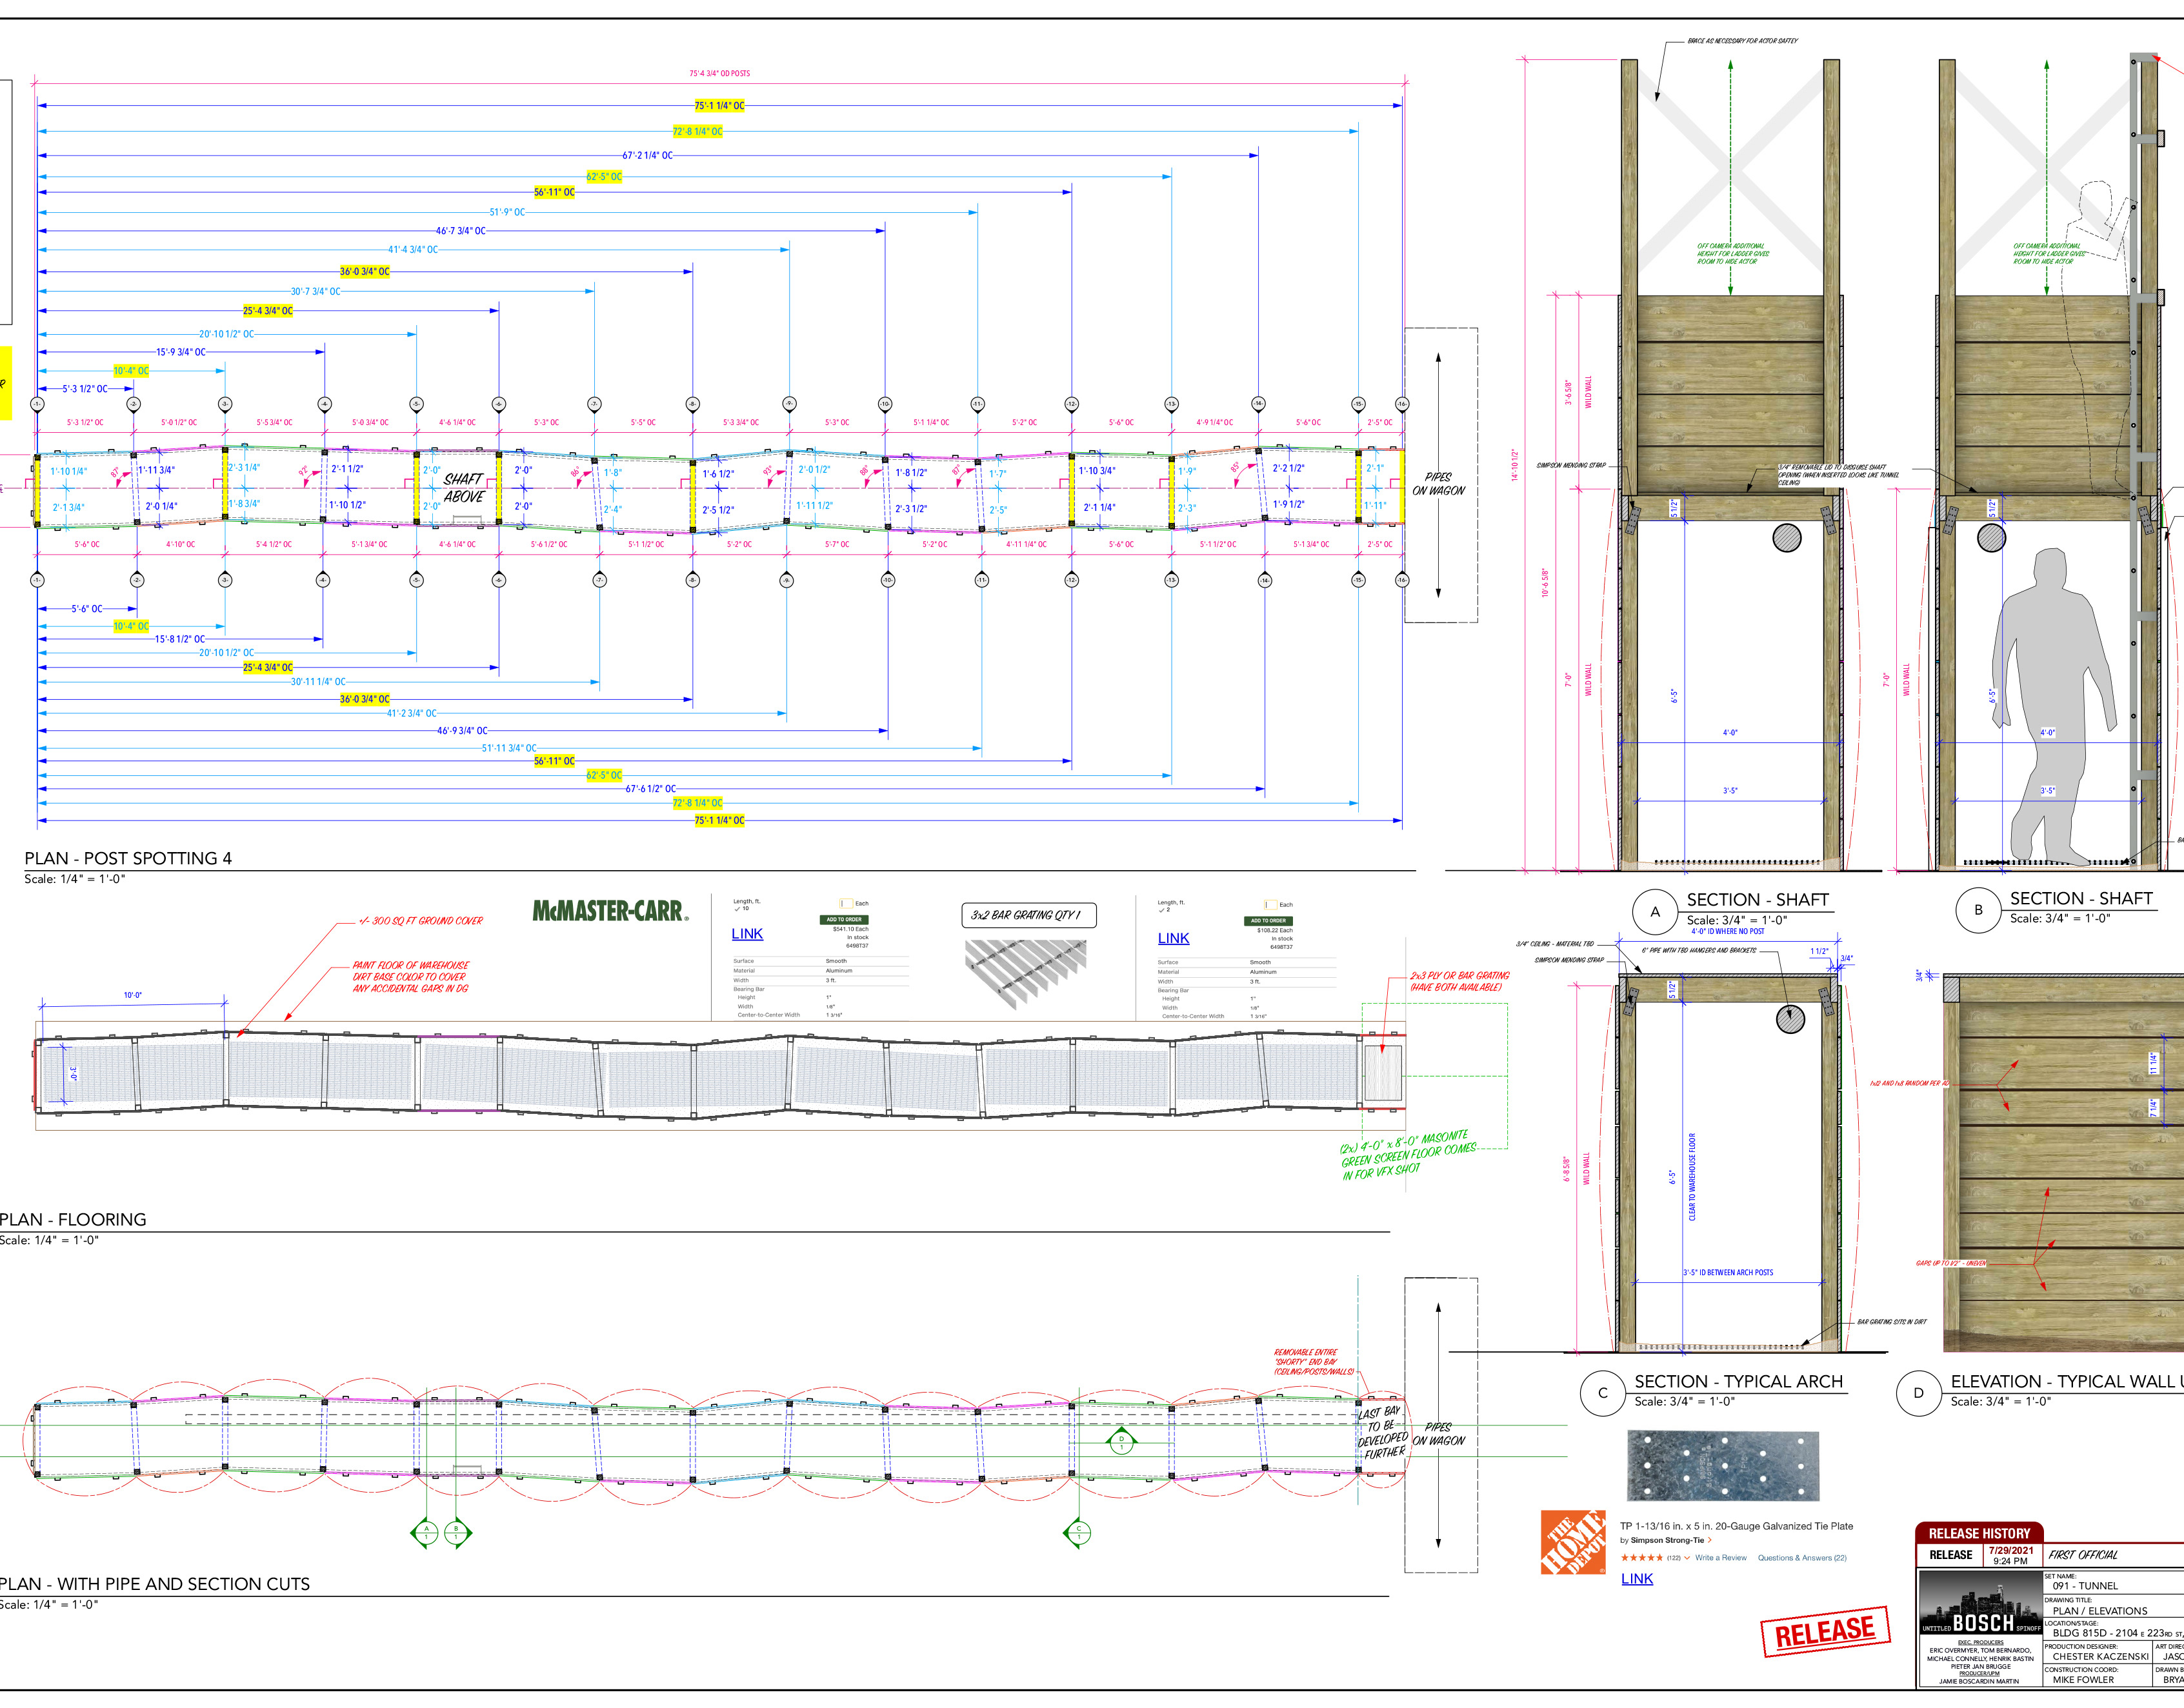Click the section A cut marker diamond
The width and height of the screenshot is (2184, 1708).
426,1532
